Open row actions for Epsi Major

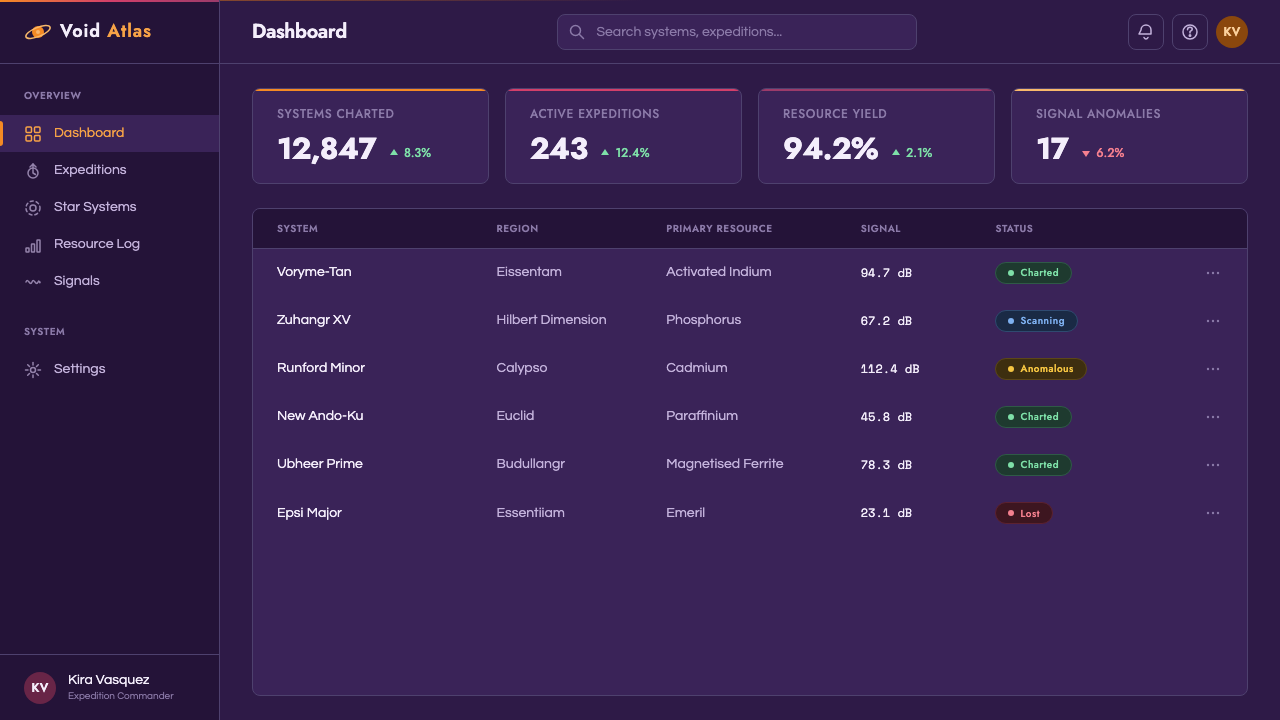1213,513
